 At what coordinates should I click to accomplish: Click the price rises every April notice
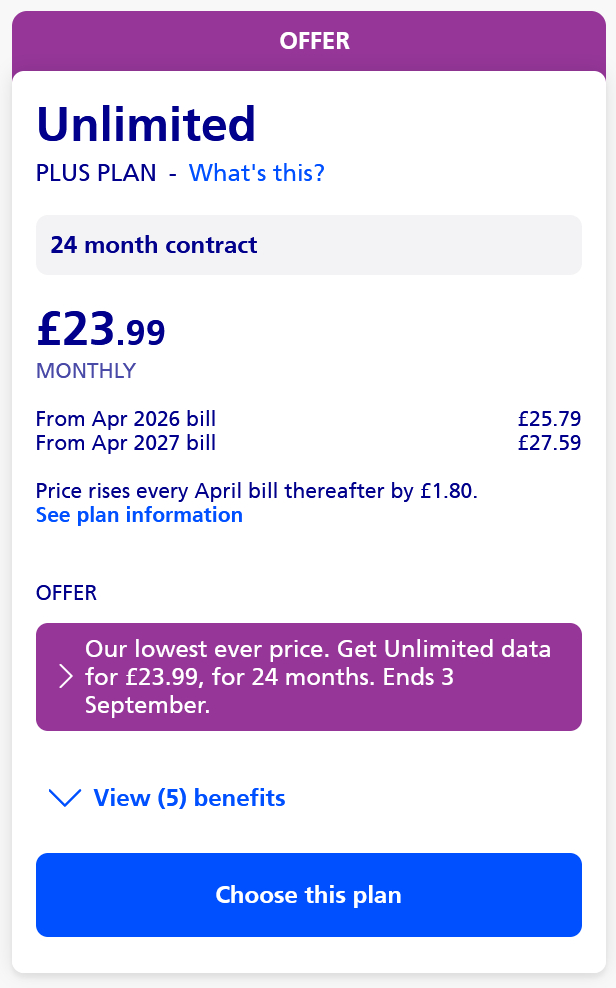[x=257, y=491]
